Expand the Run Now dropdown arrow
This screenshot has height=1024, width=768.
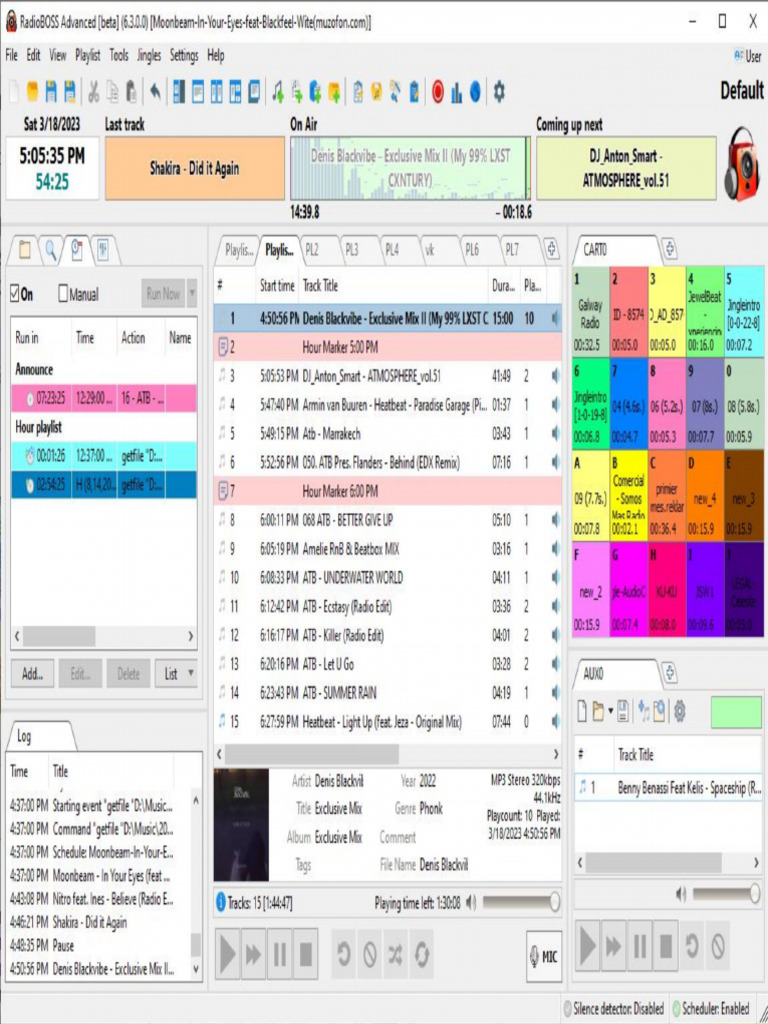pos(192,295)
